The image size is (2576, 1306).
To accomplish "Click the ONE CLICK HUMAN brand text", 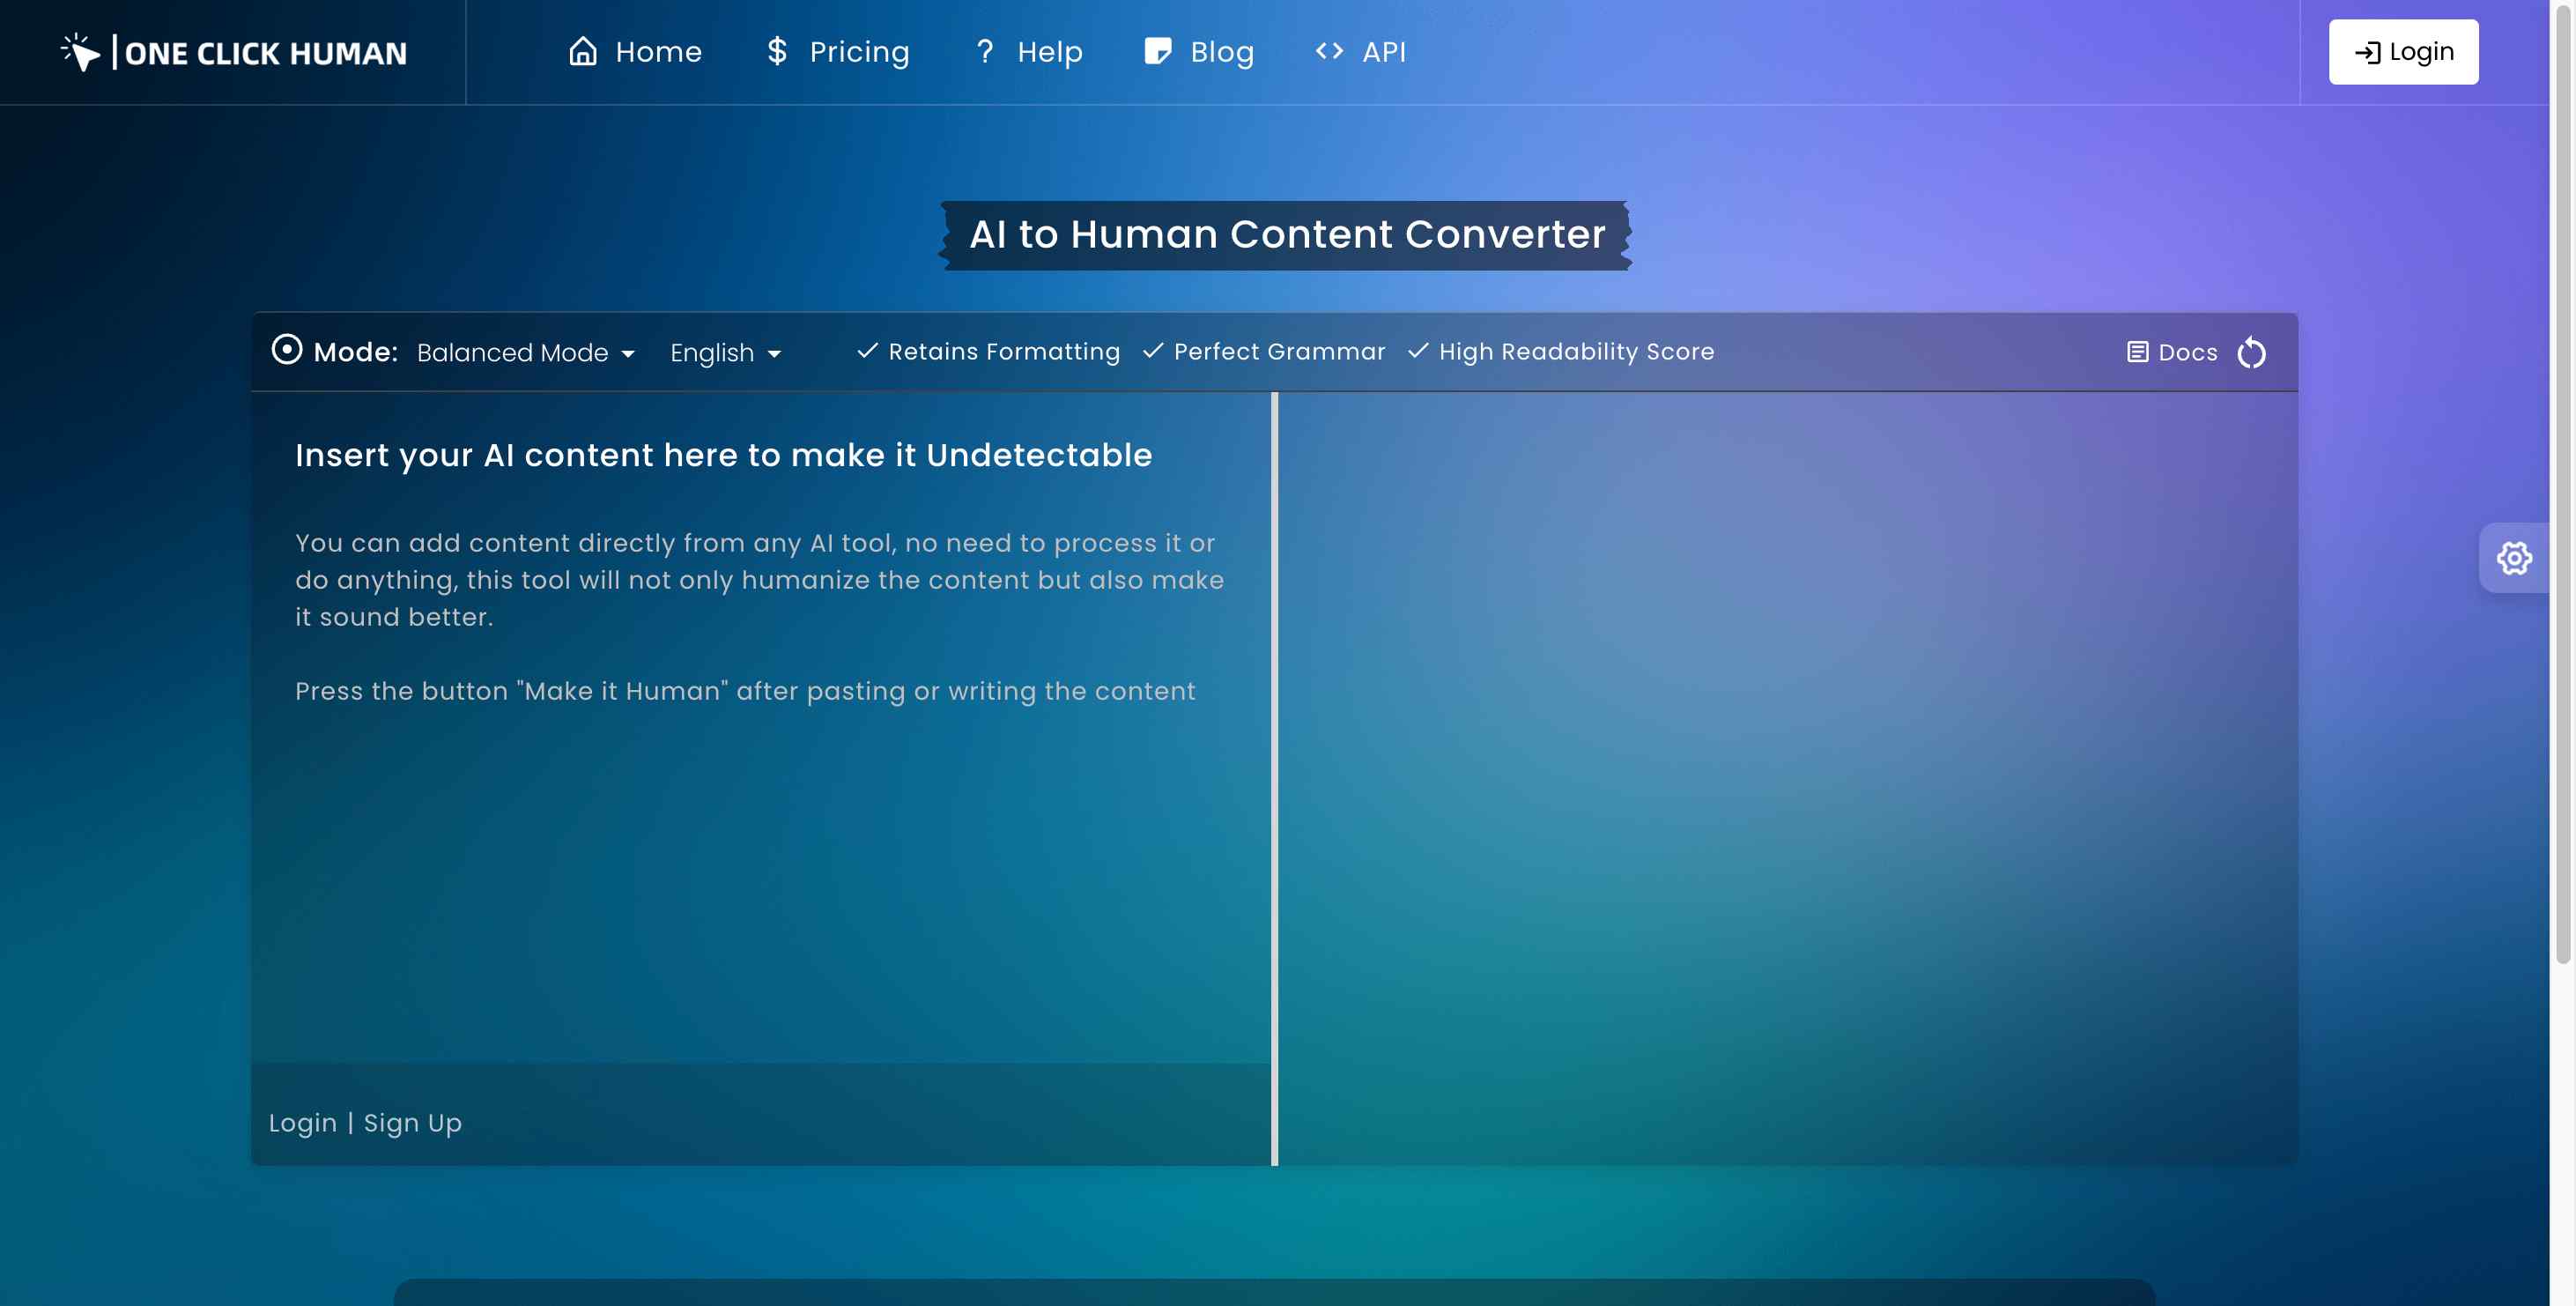I will tap(266, 53).
